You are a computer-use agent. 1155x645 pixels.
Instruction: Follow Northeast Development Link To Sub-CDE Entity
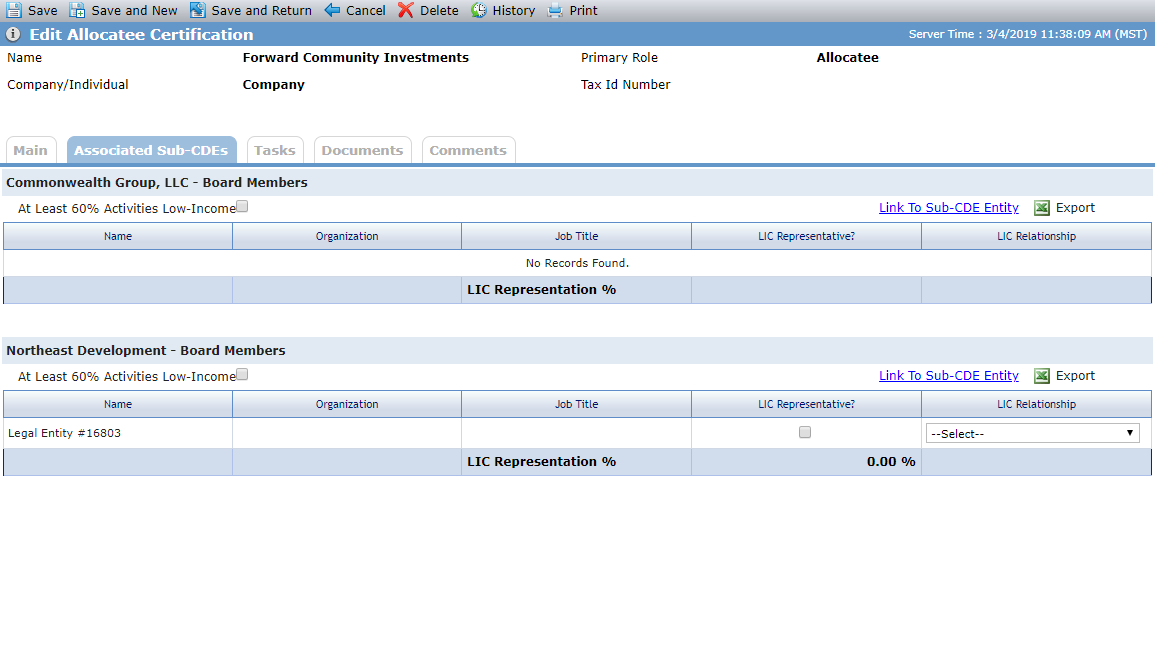pos(949,376)
